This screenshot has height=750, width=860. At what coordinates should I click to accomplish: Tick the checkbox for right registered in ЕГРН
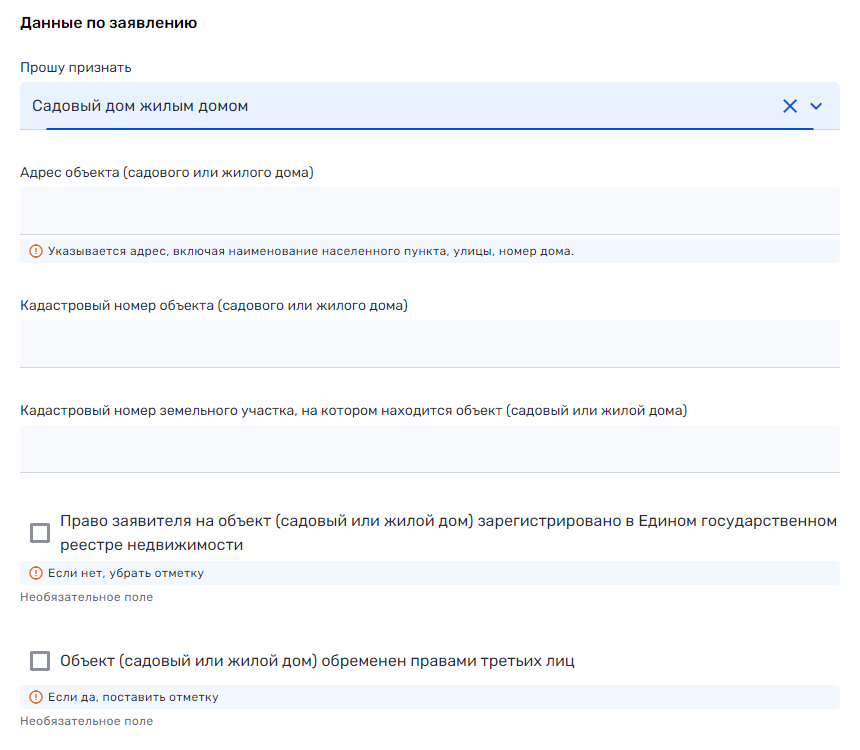tap(40, 533)
